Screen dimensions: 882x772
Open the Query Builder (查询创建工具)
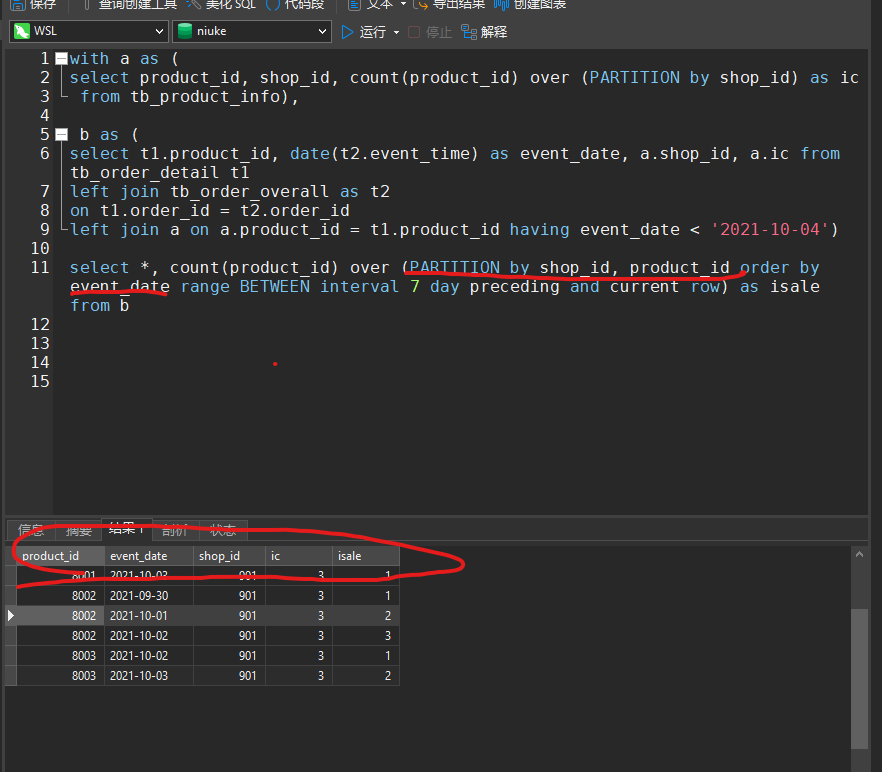click(130, 5)
